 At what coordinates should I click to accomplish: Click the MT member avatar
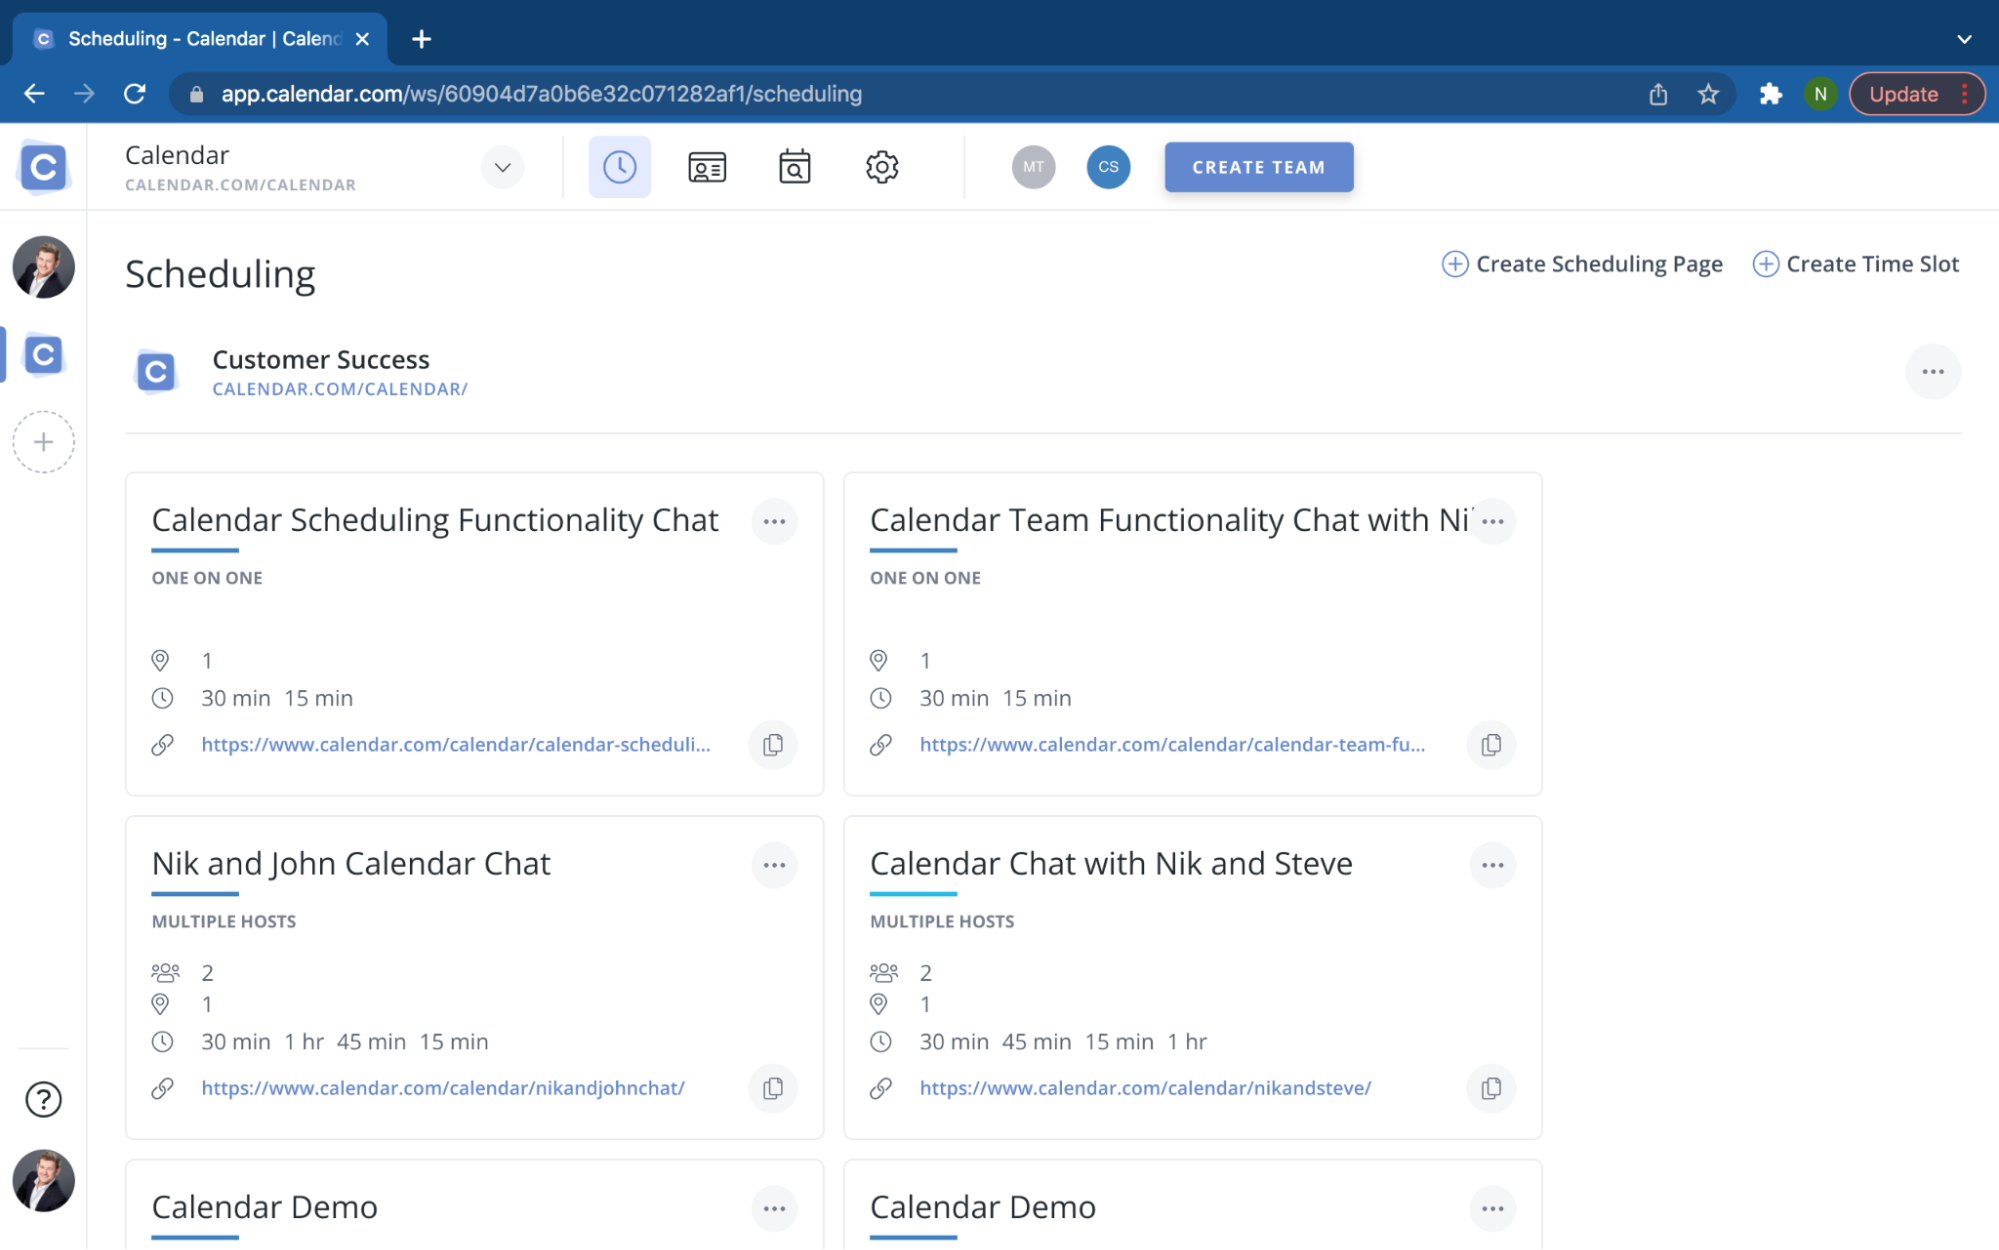pos(1033,167)
